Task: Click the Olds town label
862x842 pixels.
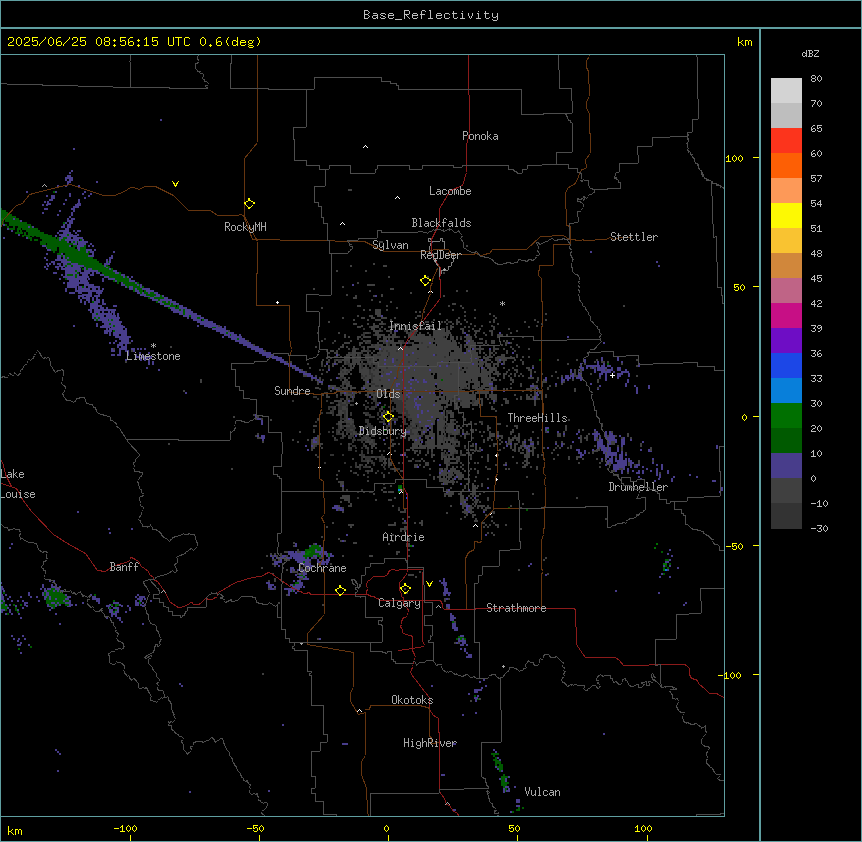Action: (388, 394)
